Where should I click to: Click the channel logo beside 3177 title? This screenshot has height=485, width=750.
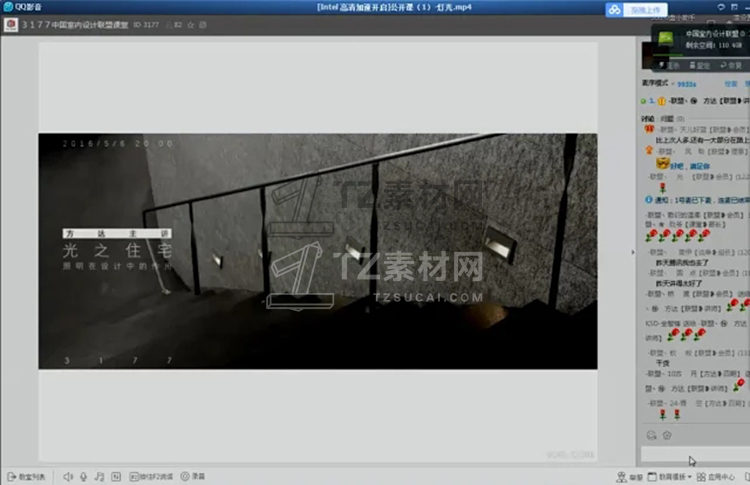[x=11, y=25]
